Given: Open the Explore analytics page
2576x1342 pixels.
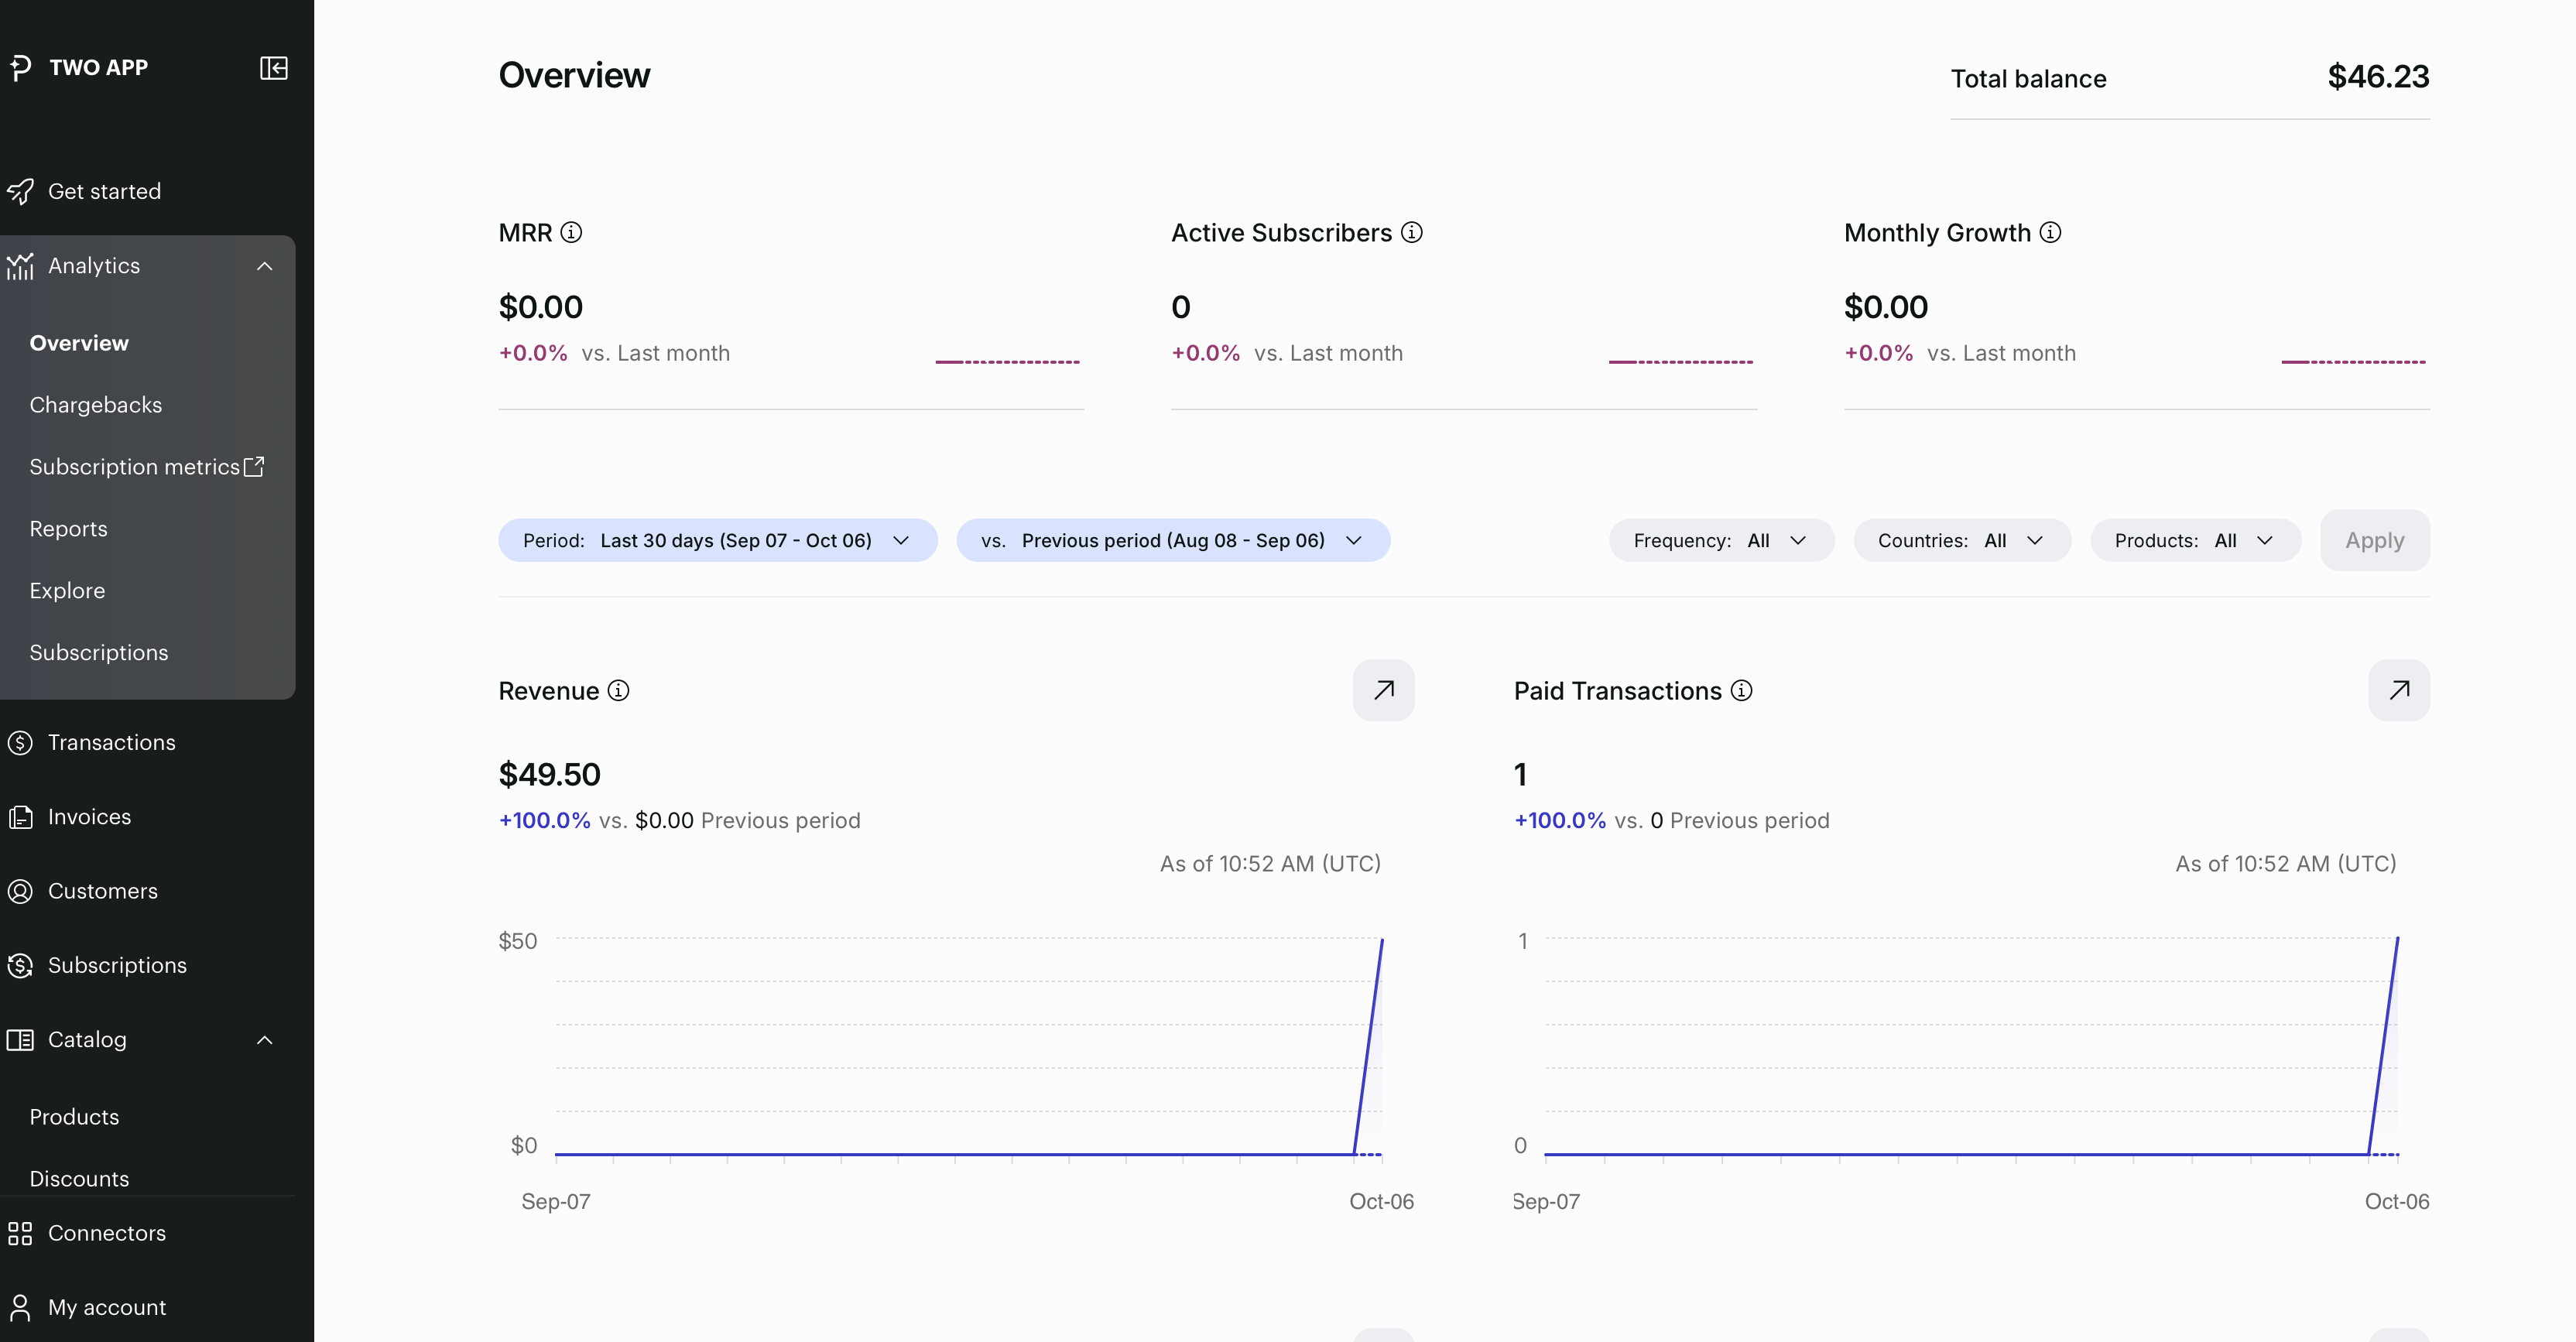Looking at the screenshot, I should [x=67, y=591].
